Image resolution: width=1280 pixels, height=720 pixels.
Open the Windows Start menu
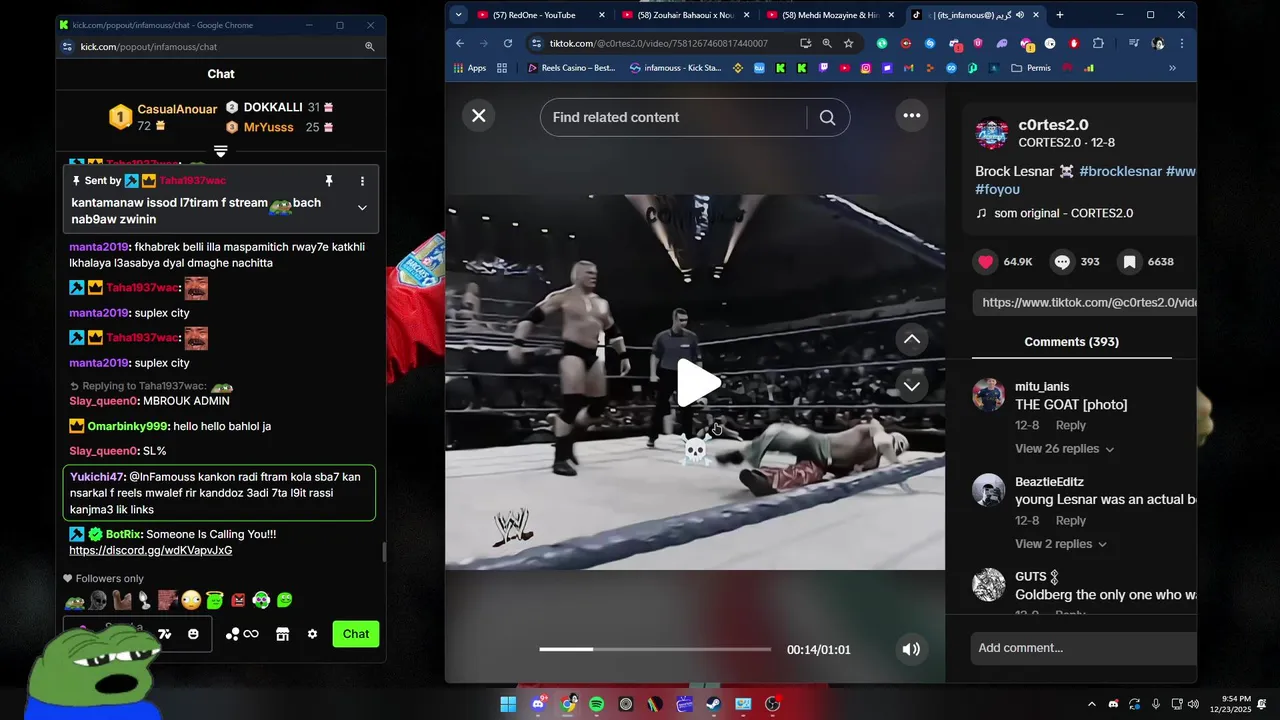508,704
